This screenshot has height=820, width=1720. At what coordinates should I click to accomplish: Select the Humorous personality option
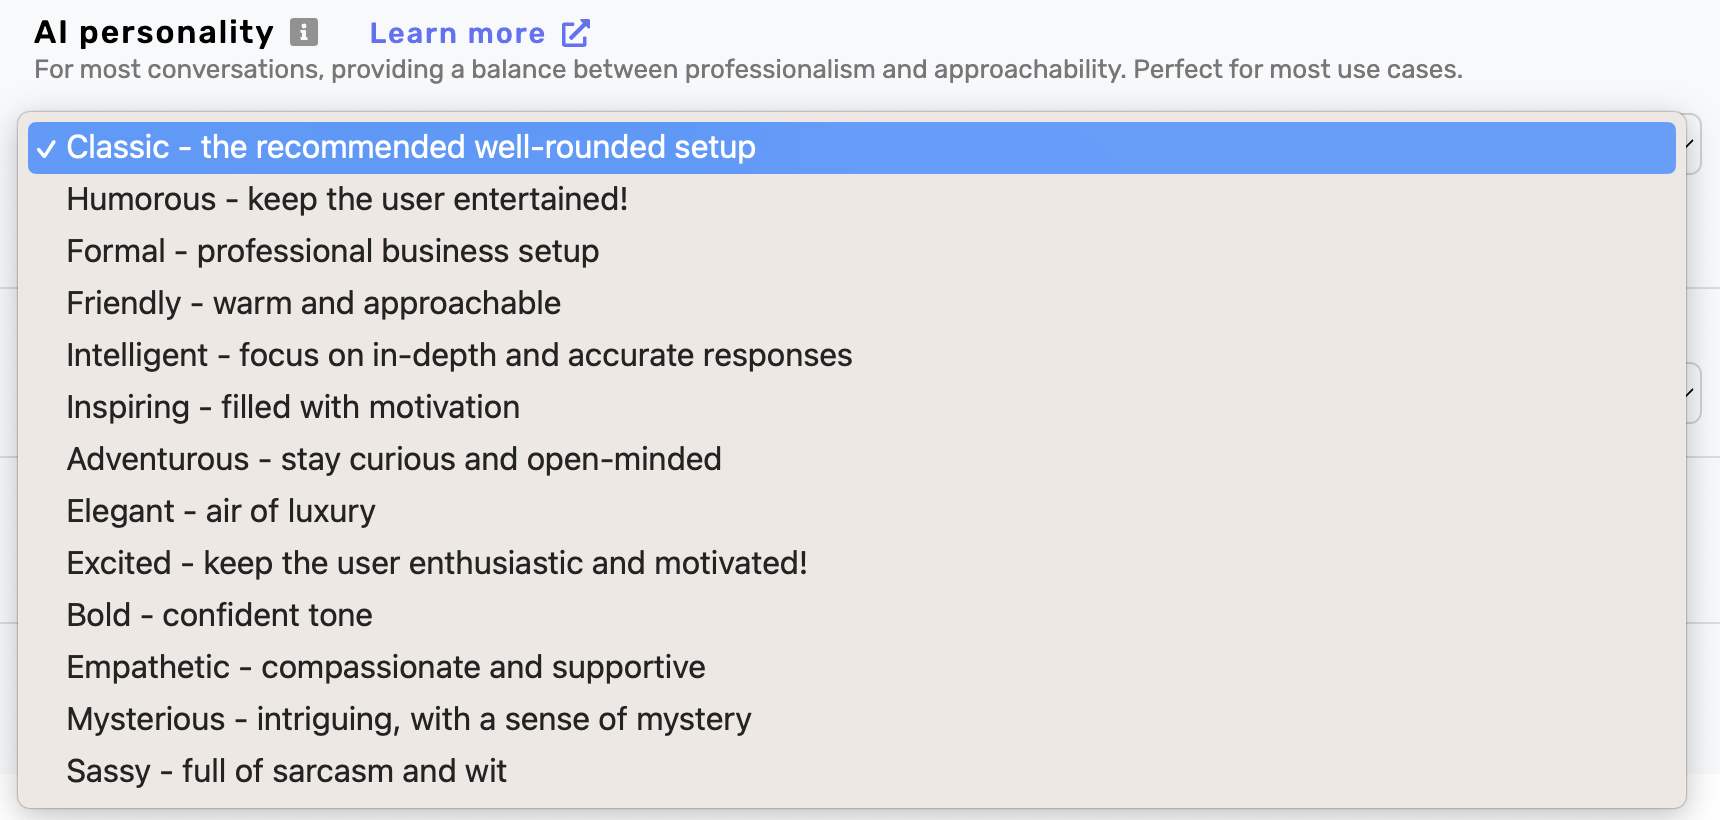point(346,199)
